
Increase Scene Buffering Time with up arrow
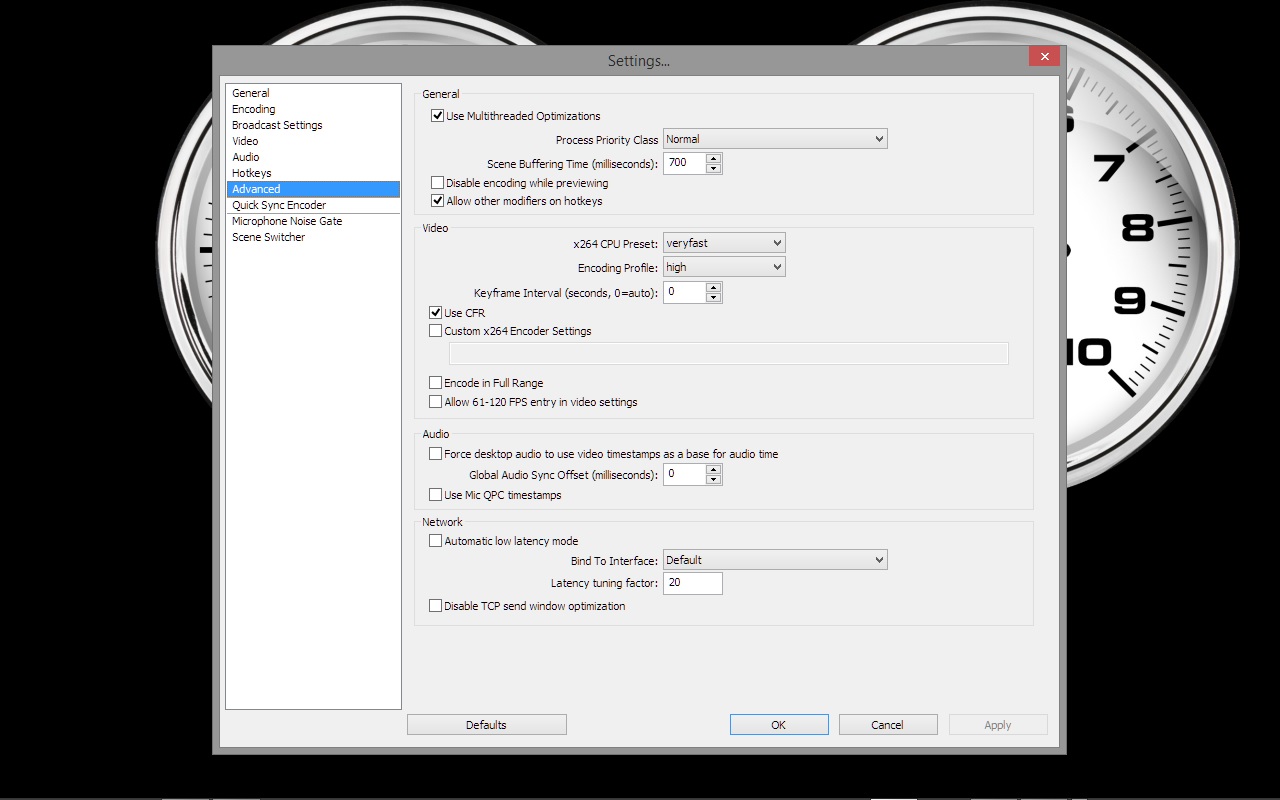(x=713, y=158)
